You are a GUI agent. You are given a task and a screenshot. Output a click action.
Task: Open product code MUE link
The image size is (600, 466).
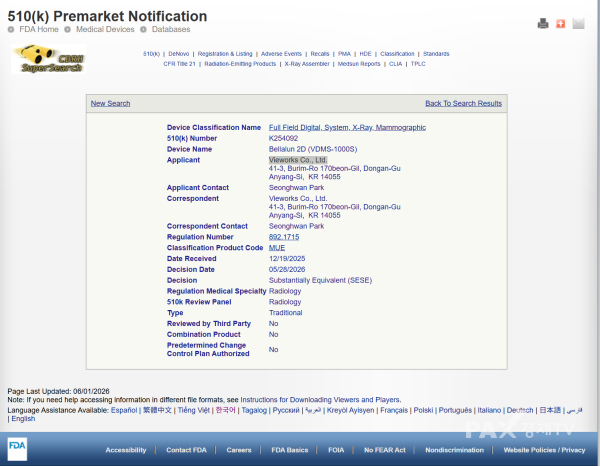point(277,248)
